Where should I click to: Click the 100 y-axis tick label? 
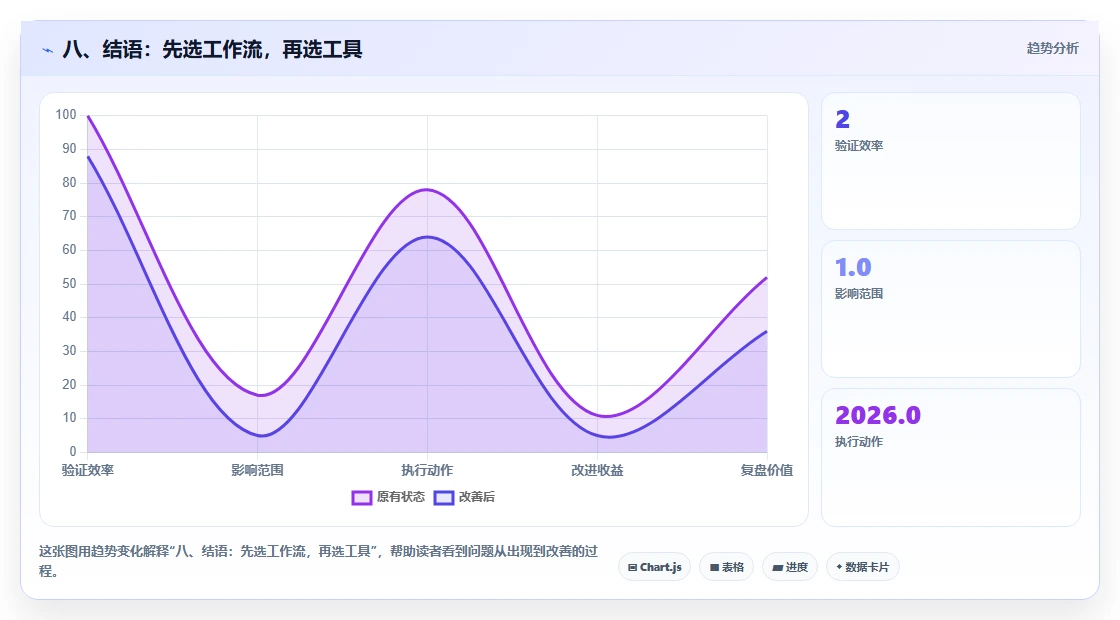point(66,115)
